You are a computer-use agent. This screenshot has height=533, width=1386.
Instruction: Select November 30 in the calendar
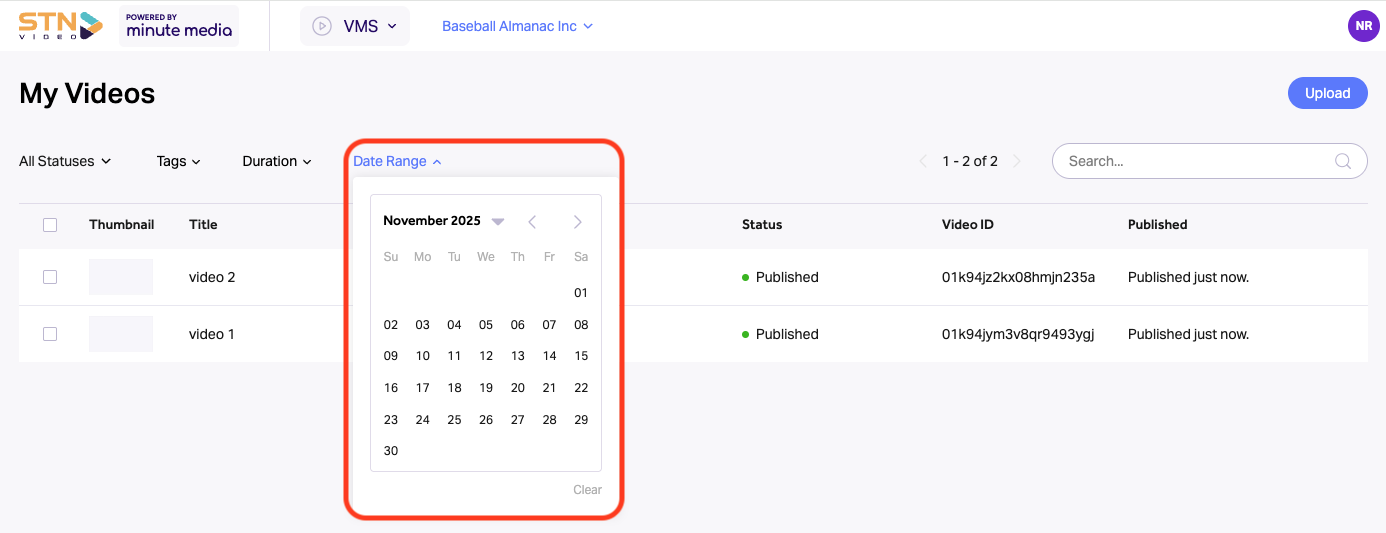pos(391,451)
